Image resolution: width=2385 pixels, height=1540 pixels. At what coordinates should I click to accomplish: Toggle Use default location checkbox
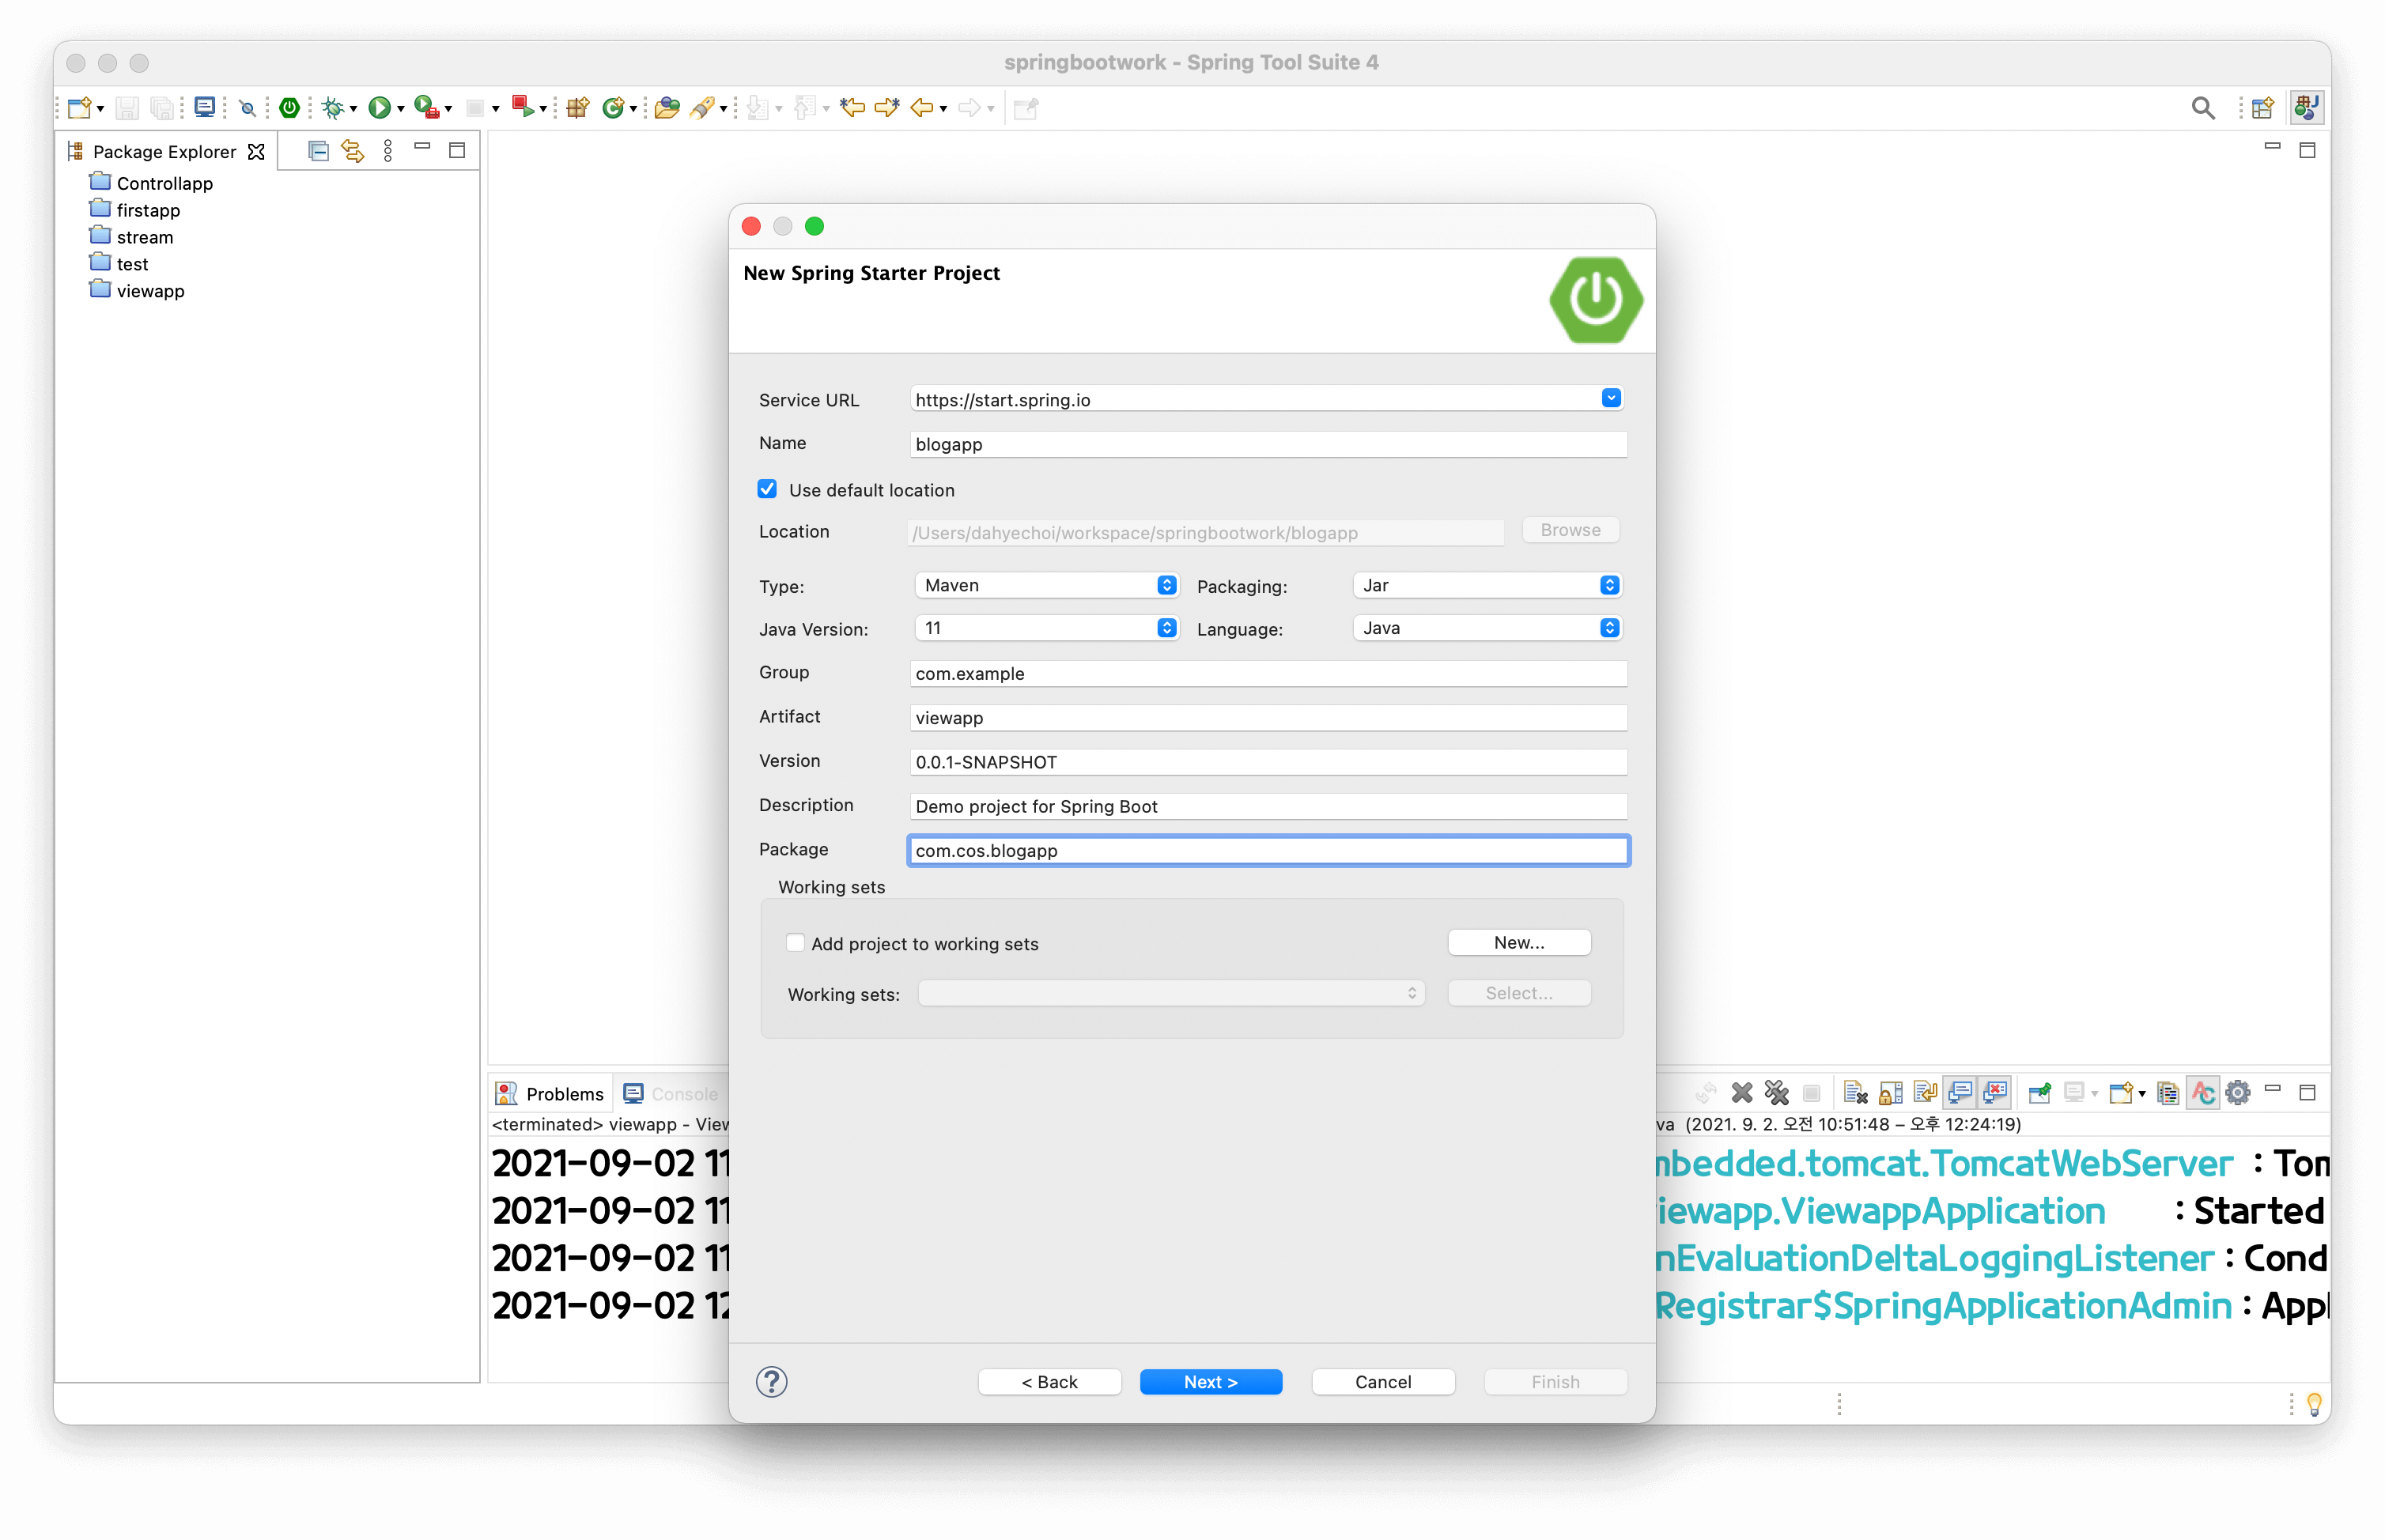[x=767, y=489]
